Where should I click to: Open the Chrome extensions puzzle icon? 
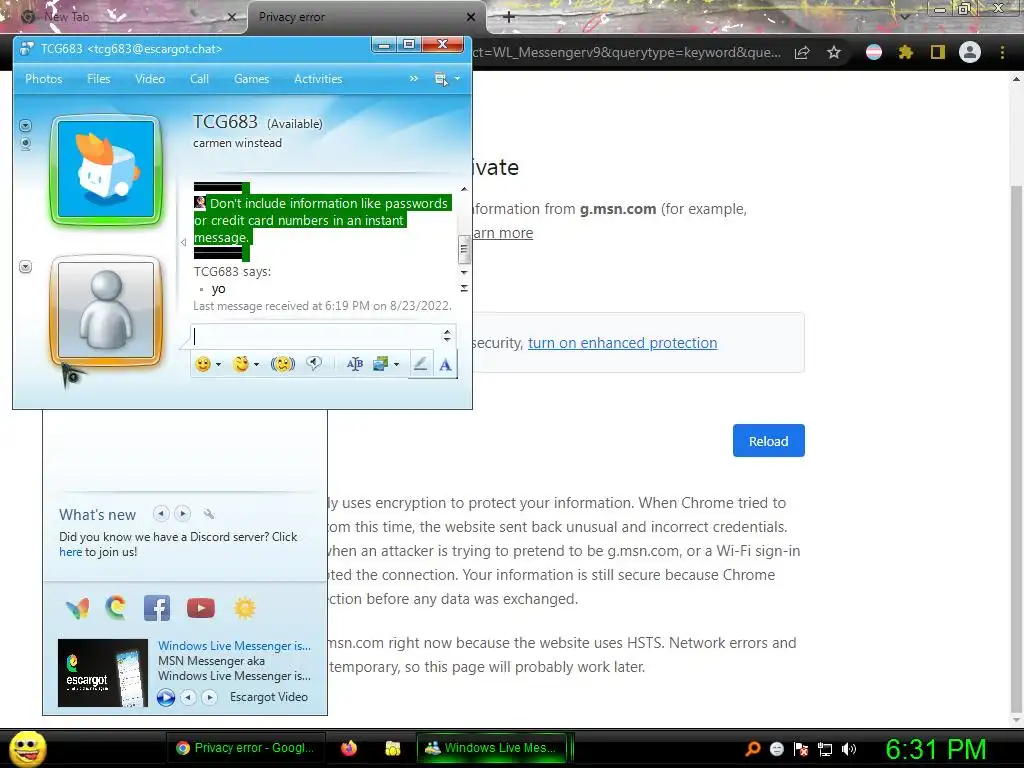[x=905, y=52]
